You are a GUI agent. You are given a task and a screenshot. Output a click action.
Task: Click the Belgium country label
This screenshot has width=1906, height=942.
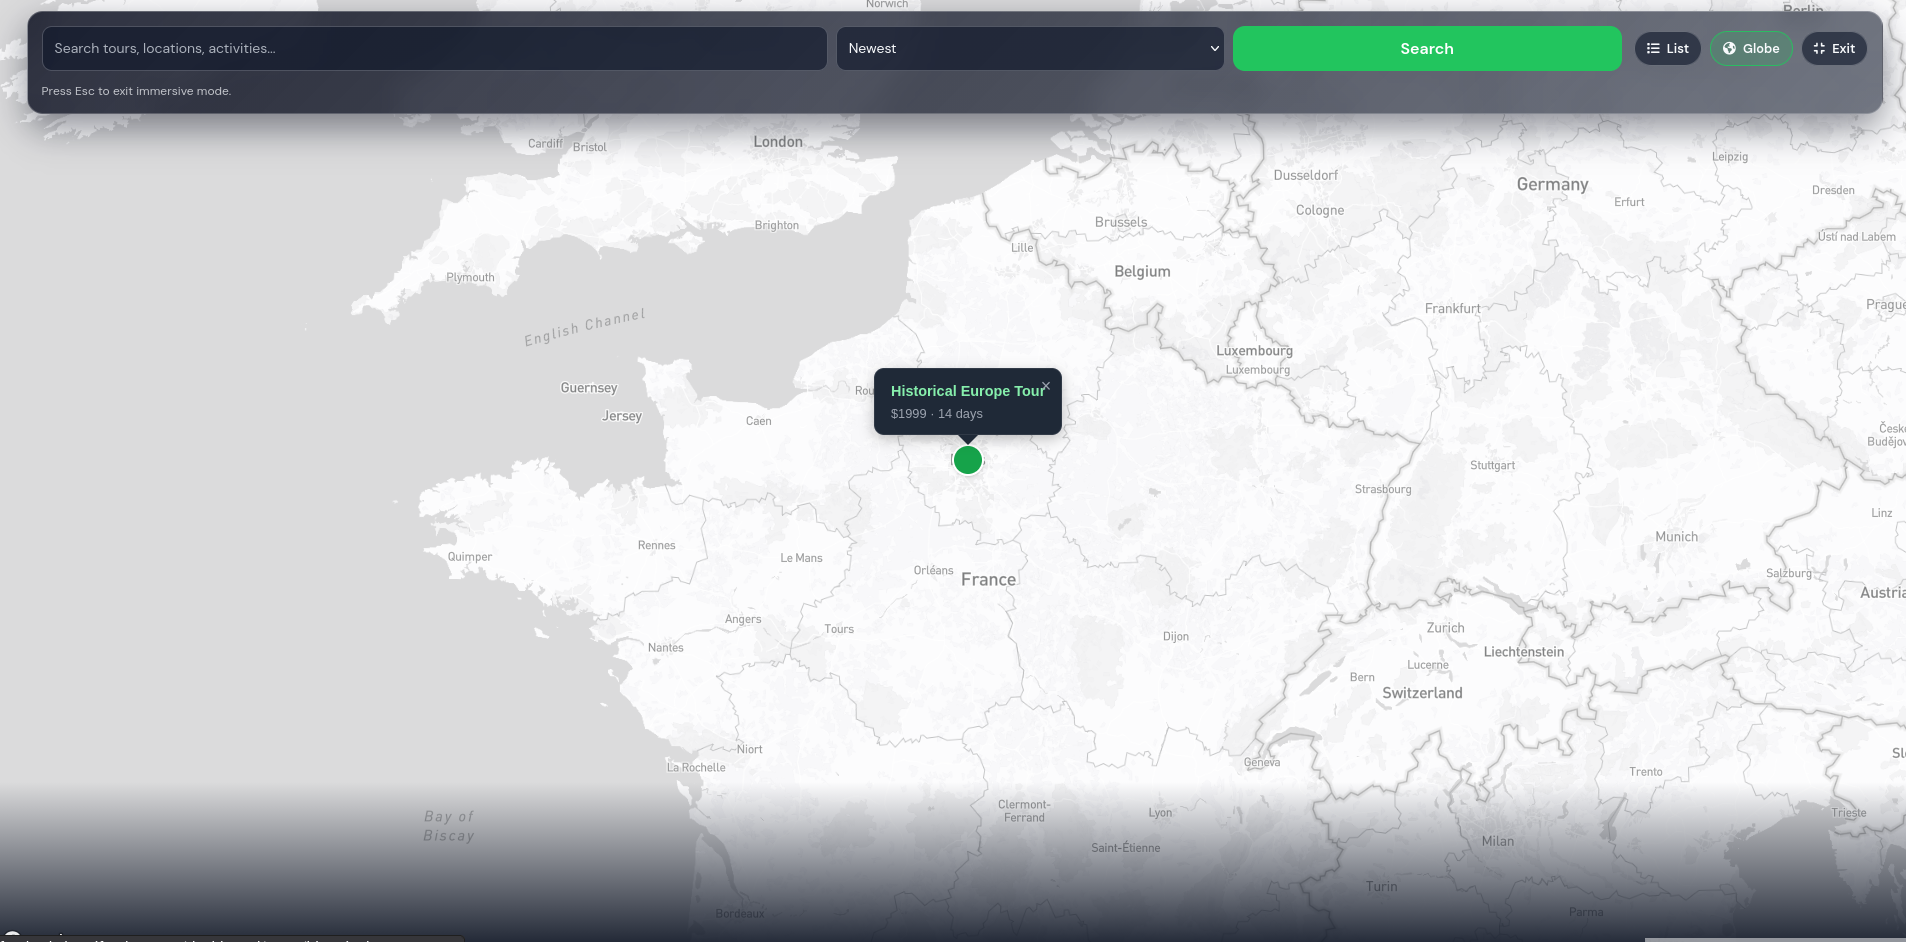pyautogui.click(x=1142, y=272)
